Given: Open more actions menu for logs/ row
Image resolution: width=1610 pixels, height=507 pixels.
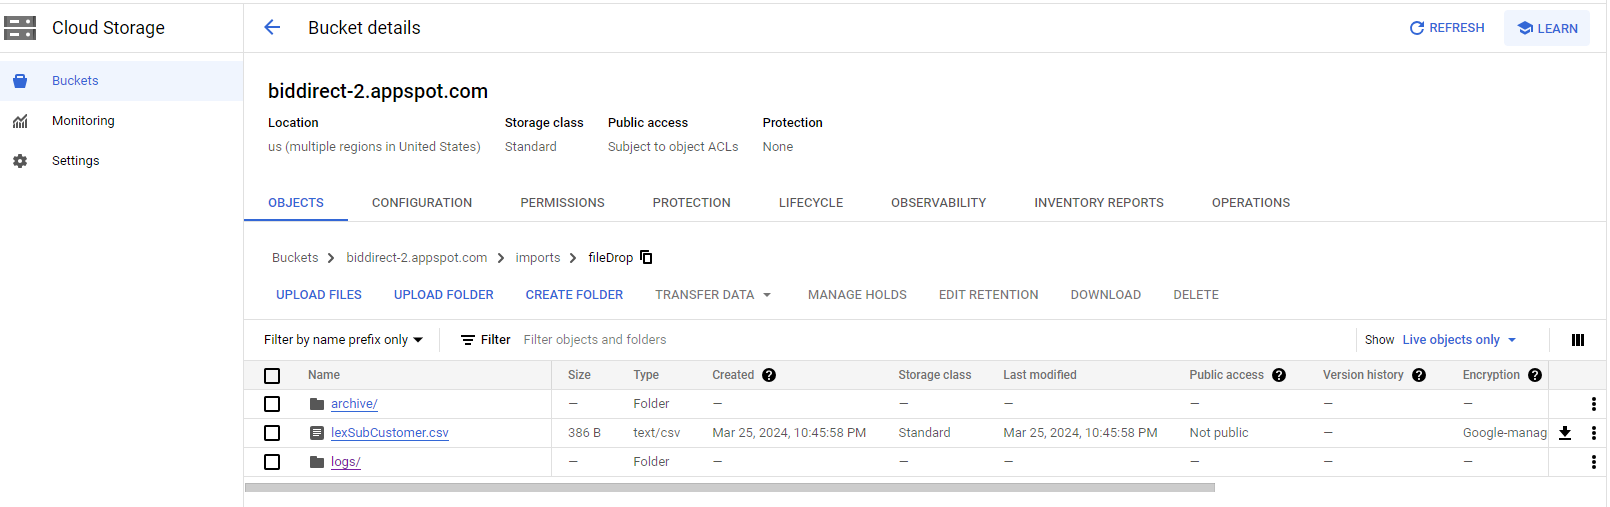Looking at the screenshot, I should coord(1594,462).
